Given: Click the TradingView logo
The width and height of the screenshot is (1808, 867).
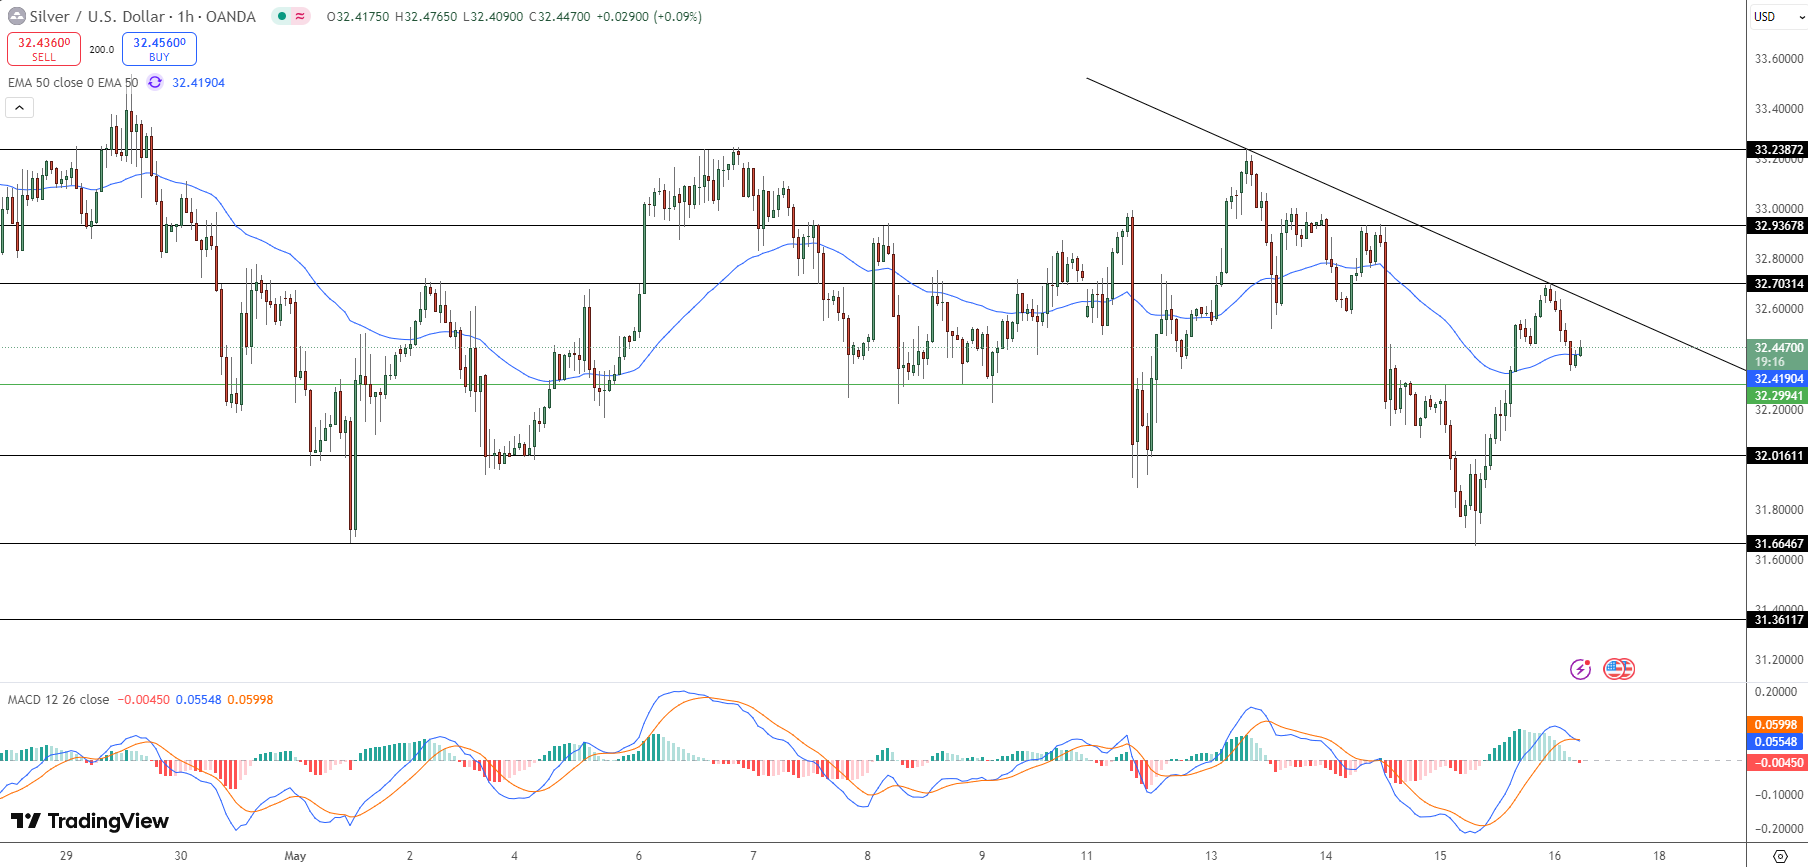Looking at the screenshot, I should pyautogui.click(x=90, y=821).
